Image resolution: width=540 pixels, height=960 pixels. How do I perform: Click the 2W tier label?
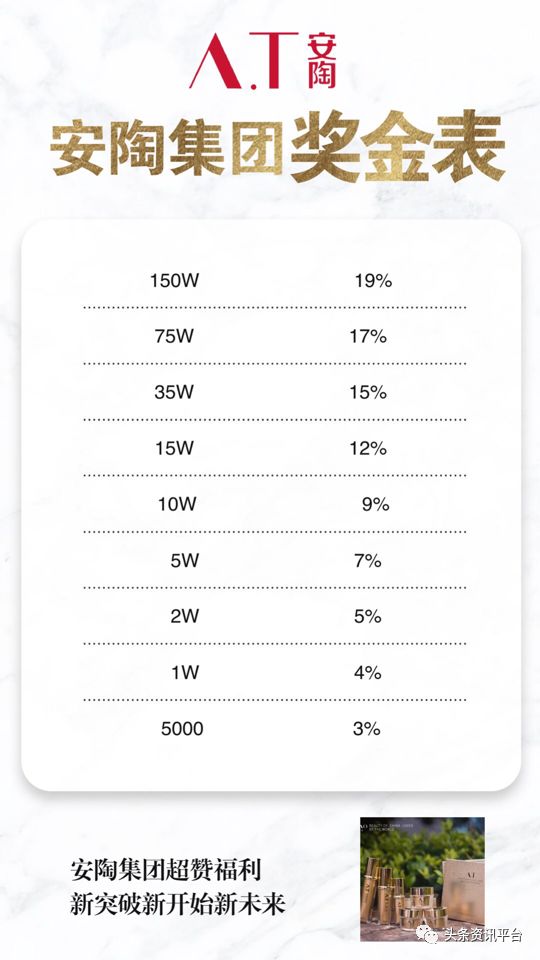point(184,617)
